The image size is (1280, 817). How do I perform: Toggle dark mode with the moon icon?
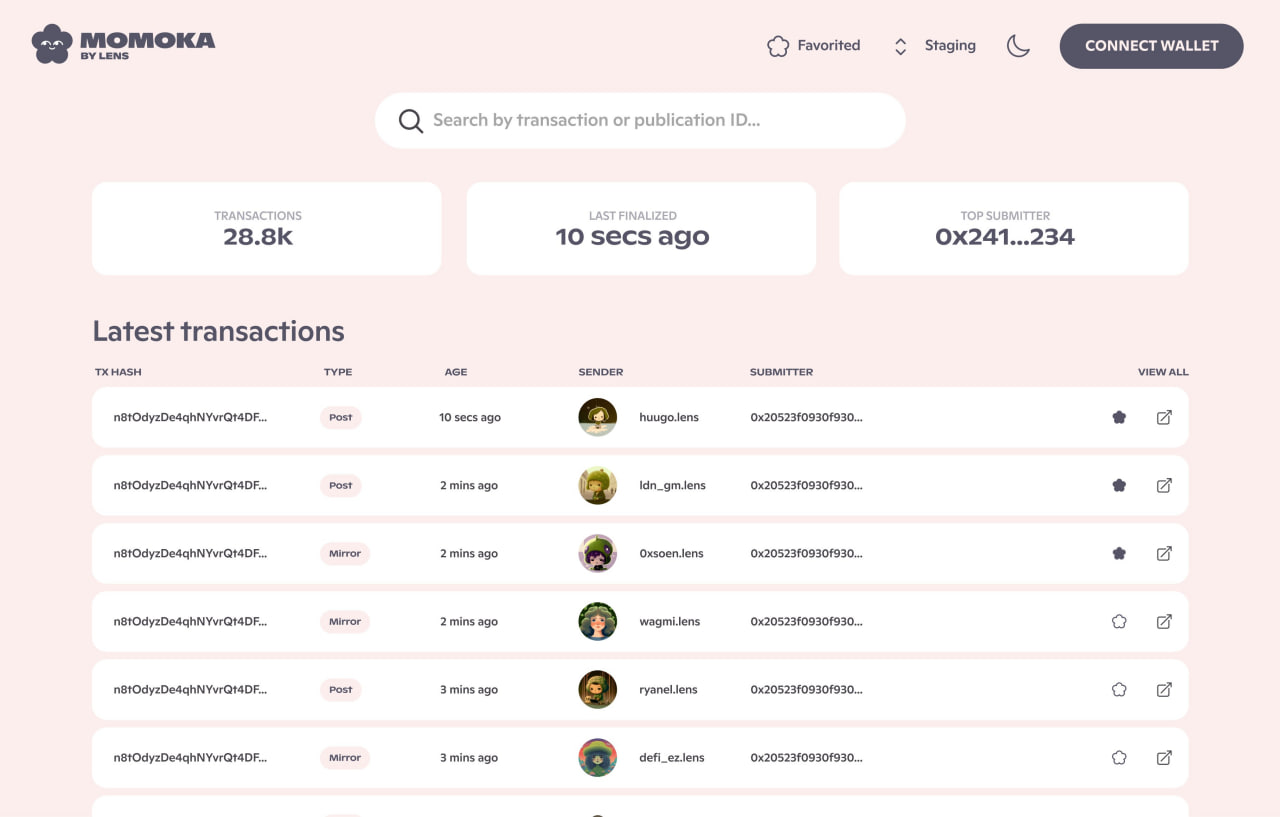pos(1018,45)
